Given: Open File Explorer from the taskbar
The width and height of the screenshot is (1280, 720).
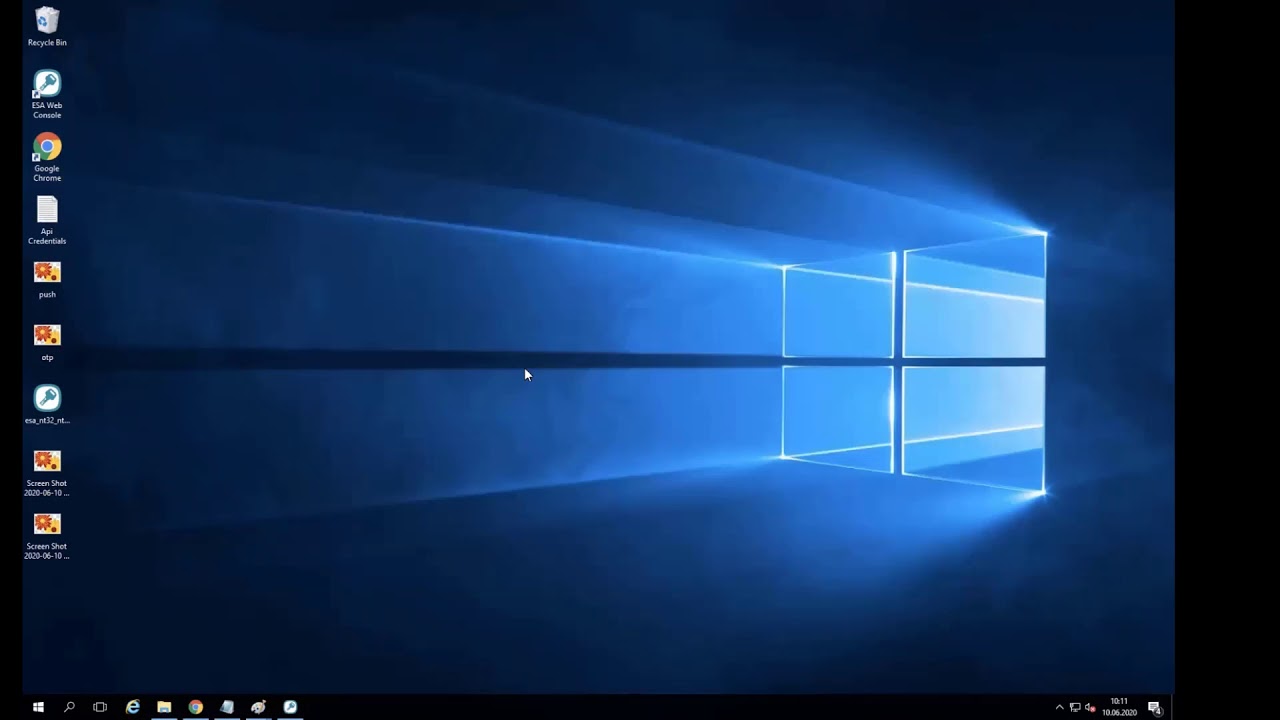Looking at the screenshot, I should click(x=164, y=707).
